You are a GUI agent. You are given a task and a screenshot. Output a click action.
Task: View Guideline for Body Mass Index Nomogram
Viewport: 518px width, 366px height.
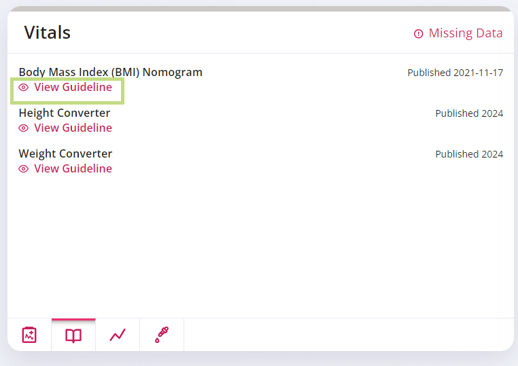(66, 87)
